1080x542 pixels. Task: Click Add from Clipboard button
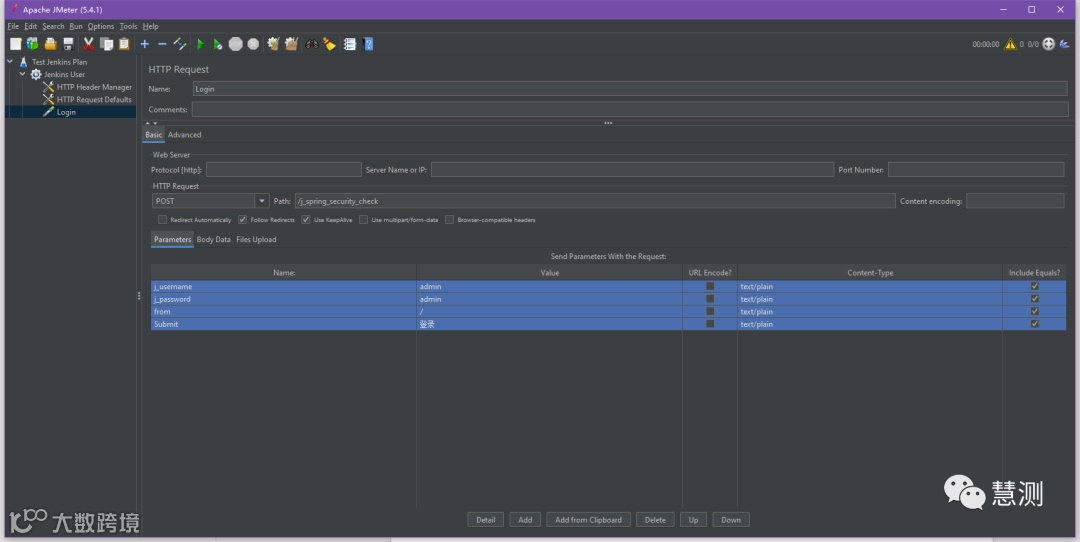(x=588, y=520)
